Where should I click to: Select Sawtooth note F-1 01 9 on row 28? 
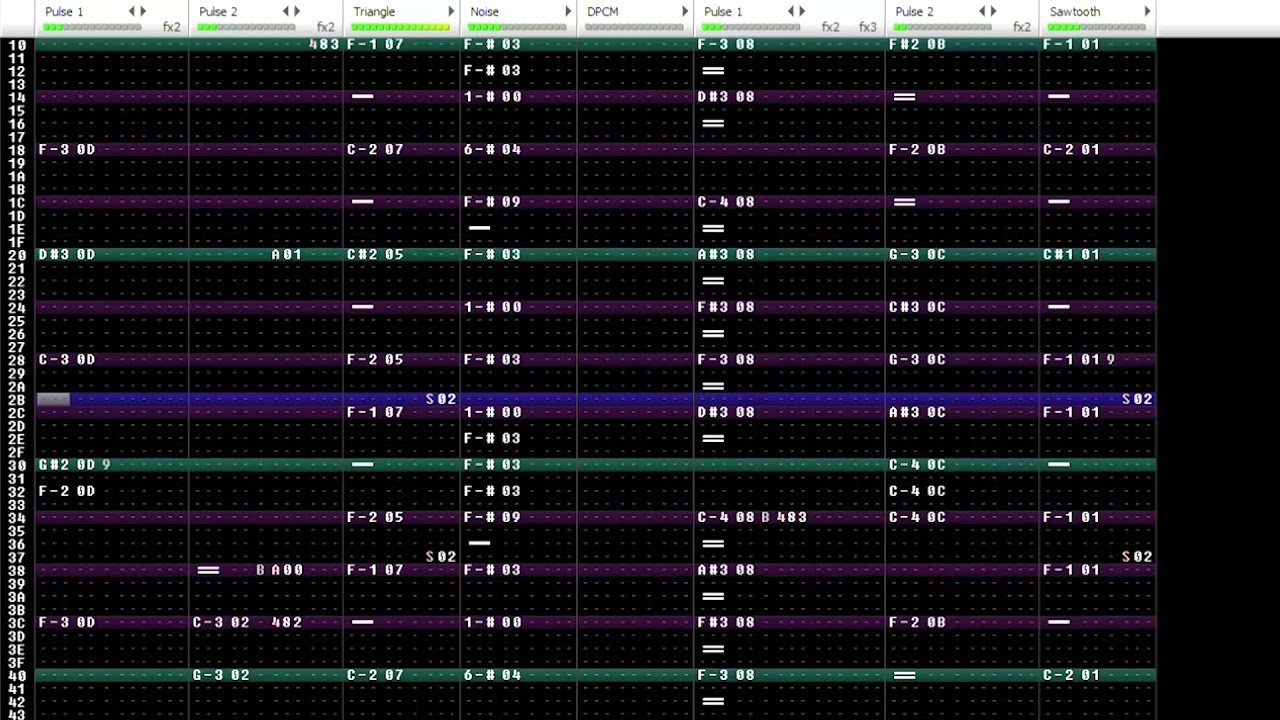tap(1079, 360)
